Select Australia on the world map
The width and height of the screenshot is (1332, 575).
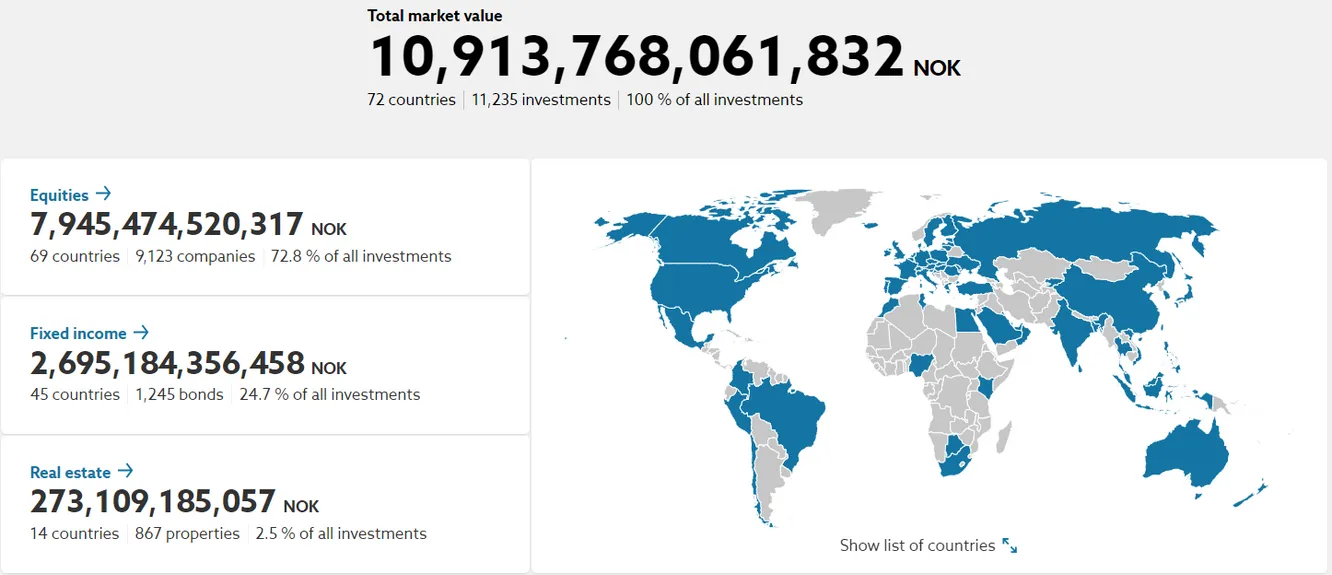pos(1185,458)
